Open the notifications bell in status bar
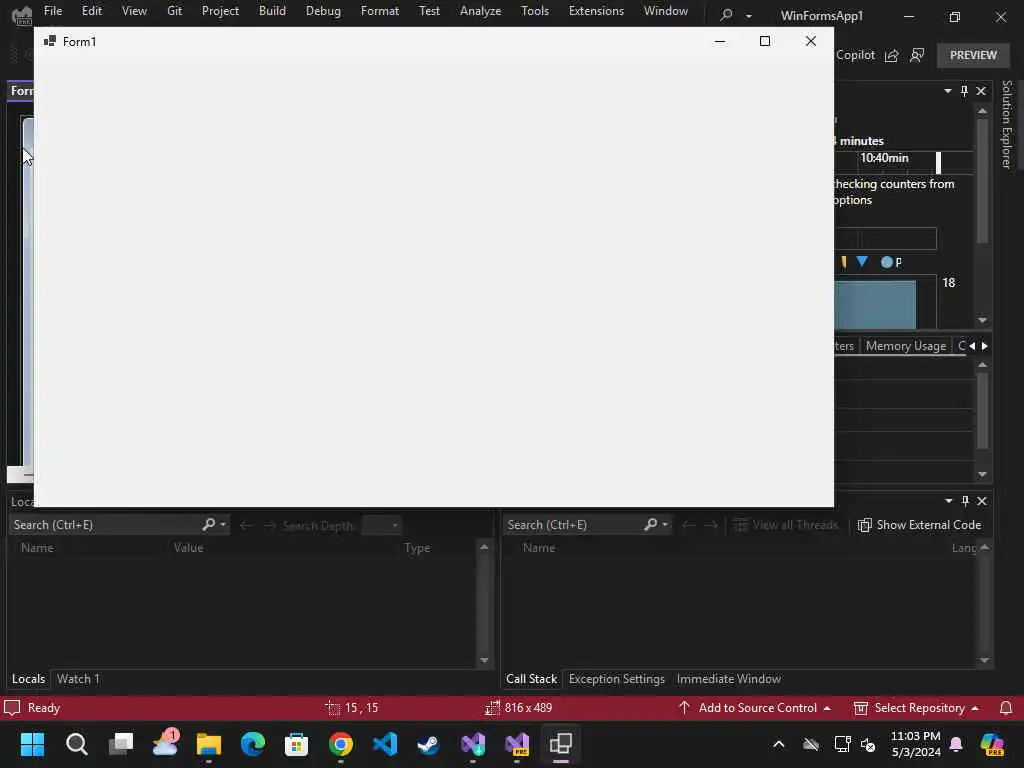The image size is (1024, 768). (1006, 708)
